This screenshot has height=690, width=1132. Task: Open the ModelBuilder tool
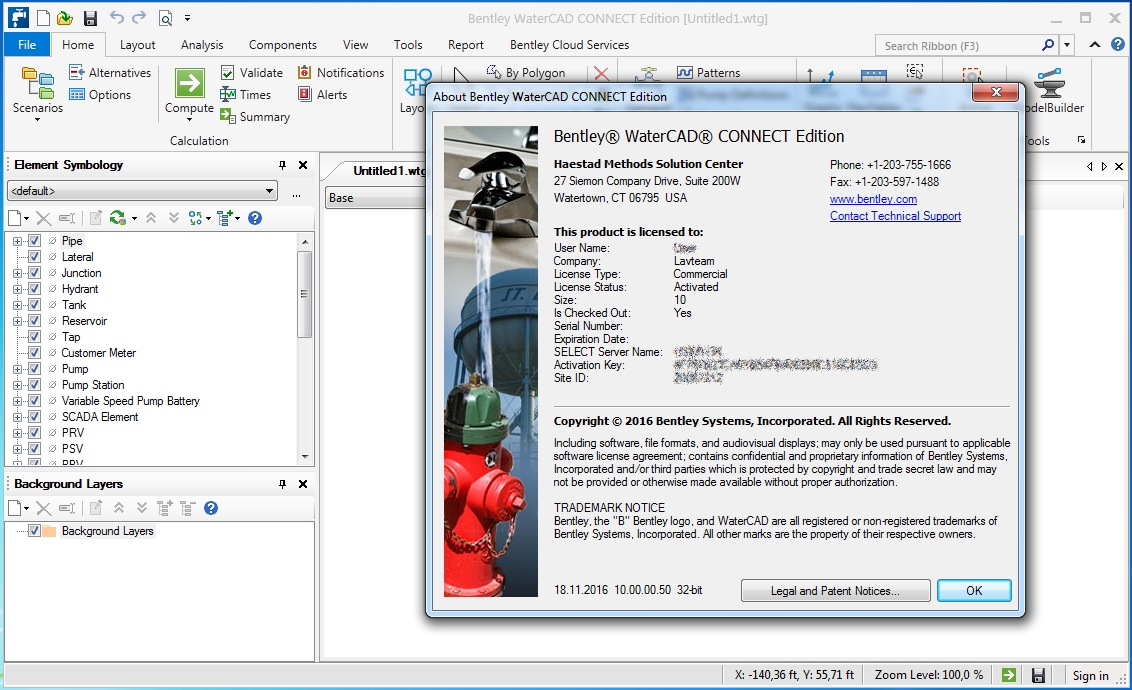click(x=1050, y=92)
